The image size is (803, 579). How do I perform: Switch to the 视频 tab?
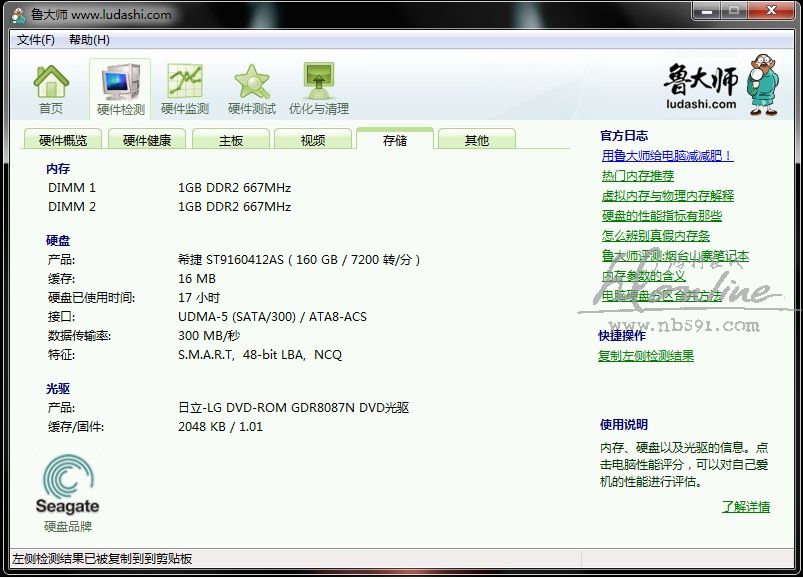point(313,140)
